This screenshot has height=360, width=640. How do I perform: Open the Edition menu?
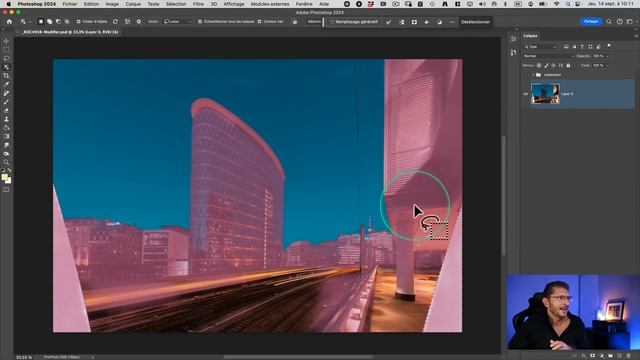pyautogui.click(x=91, y=4)
